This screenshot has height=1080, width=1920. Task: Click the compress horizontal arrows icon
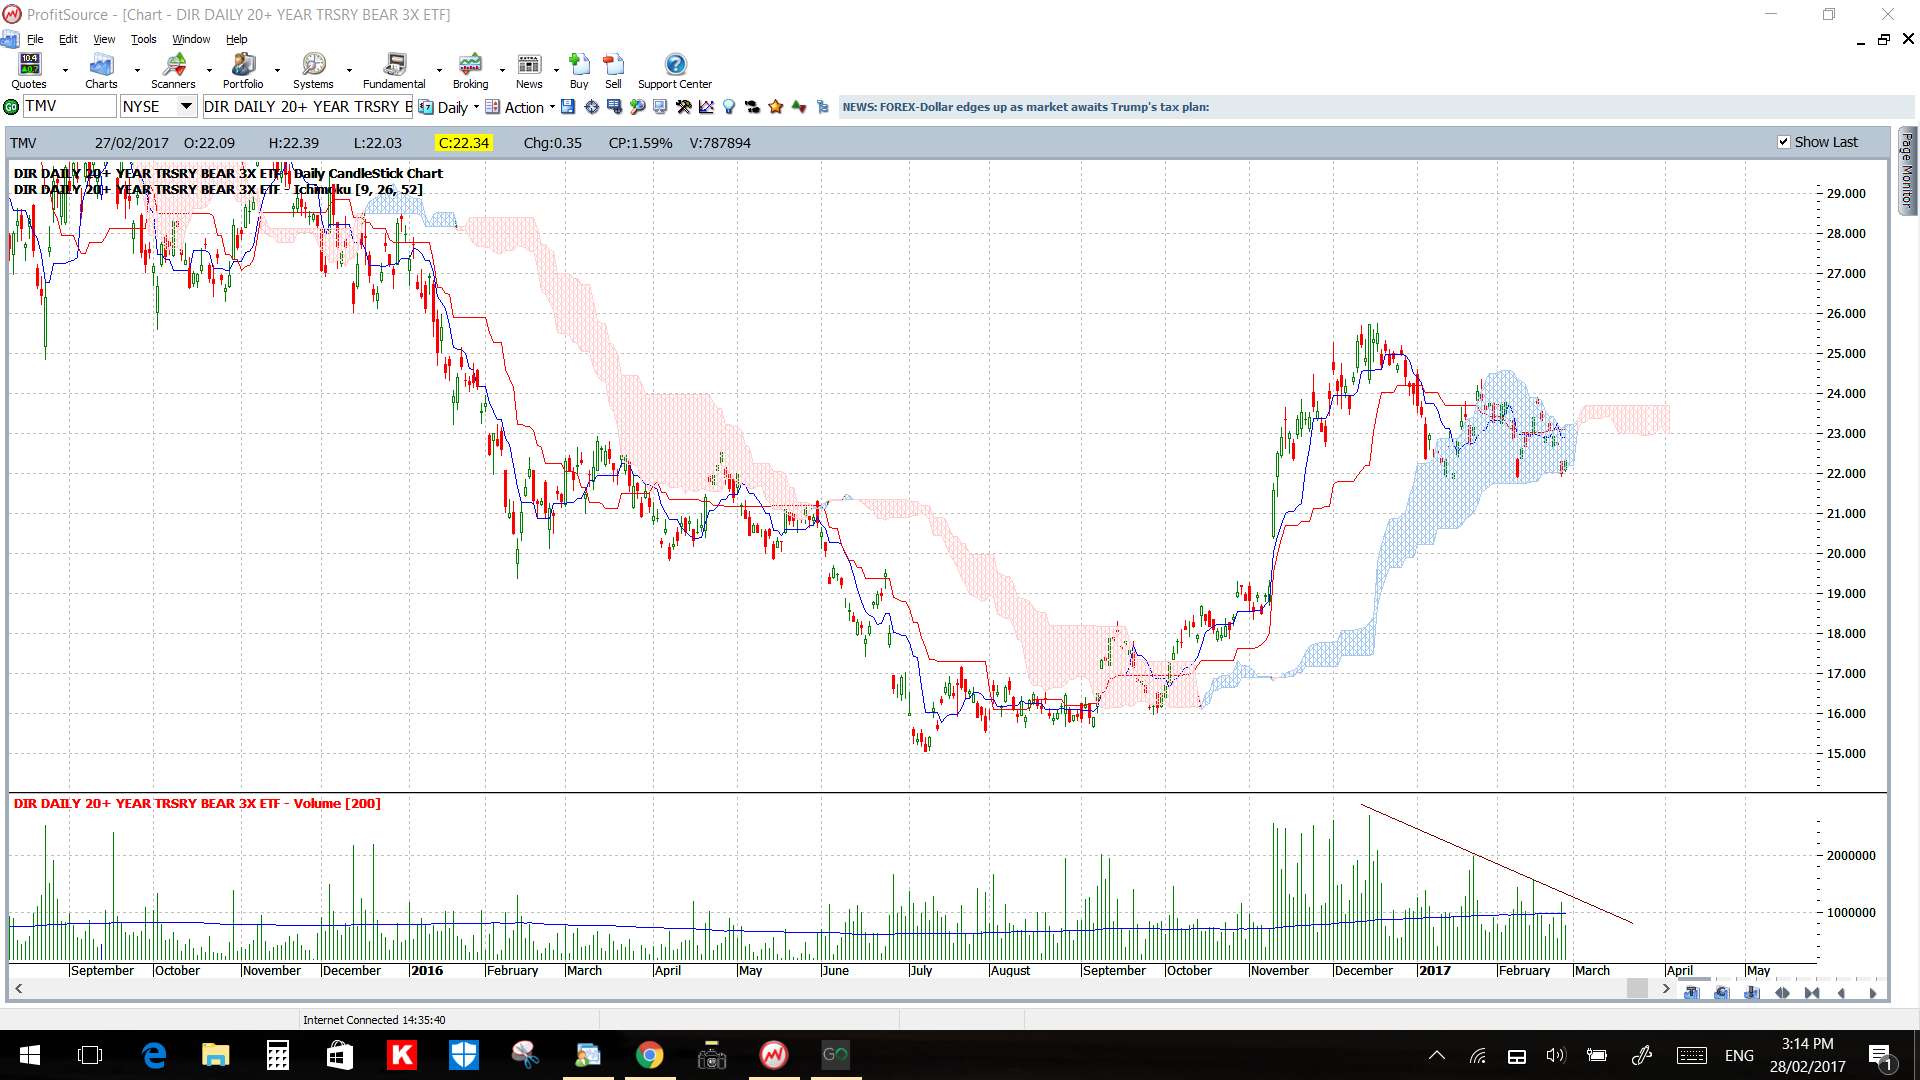1812,993
